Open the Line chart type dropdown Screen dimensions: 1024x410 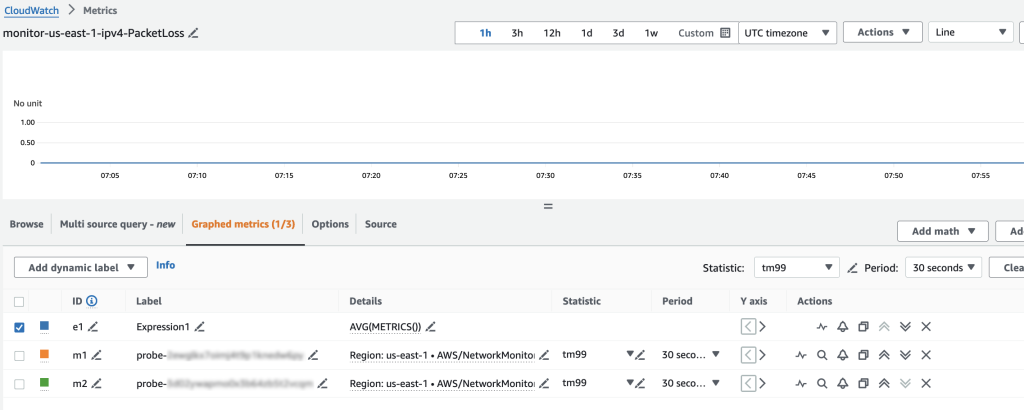coord(970,32)
